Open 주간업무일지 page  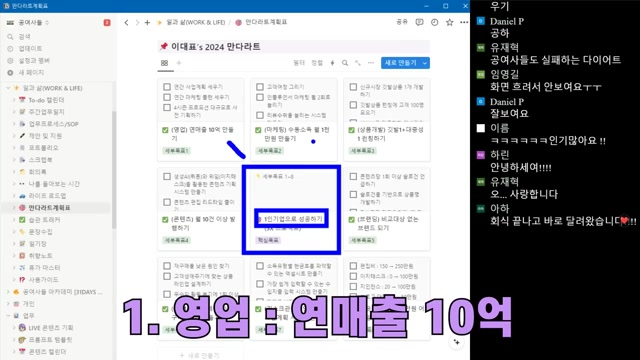[x=46, y=111]
